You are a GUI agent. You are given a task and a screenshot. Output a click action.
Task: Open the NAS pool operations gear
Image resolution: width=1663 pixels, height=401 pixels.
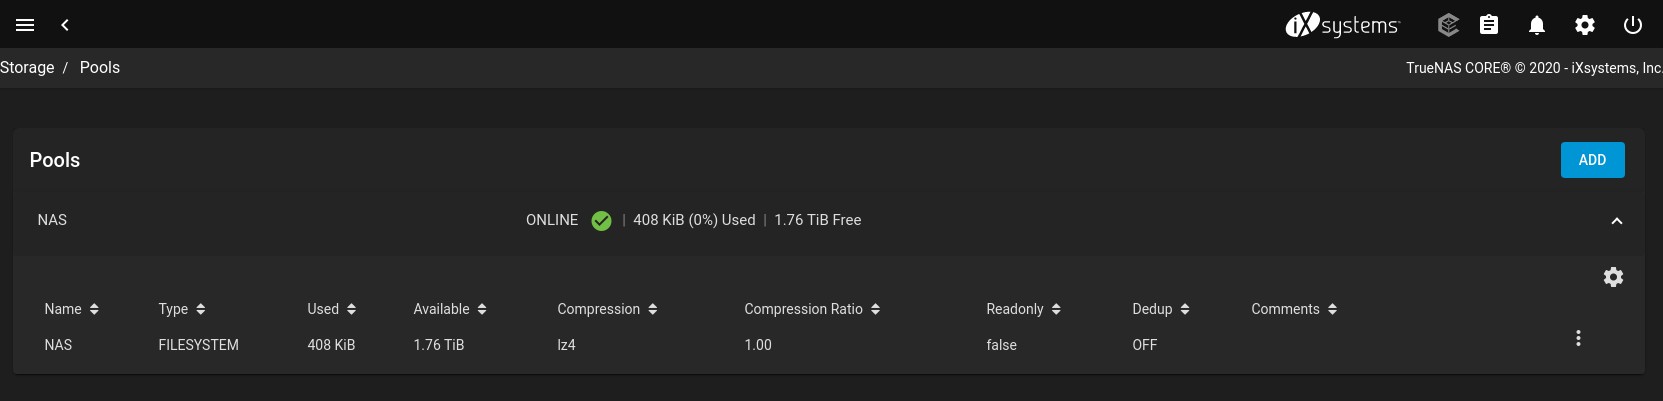tap(1613, 277)
